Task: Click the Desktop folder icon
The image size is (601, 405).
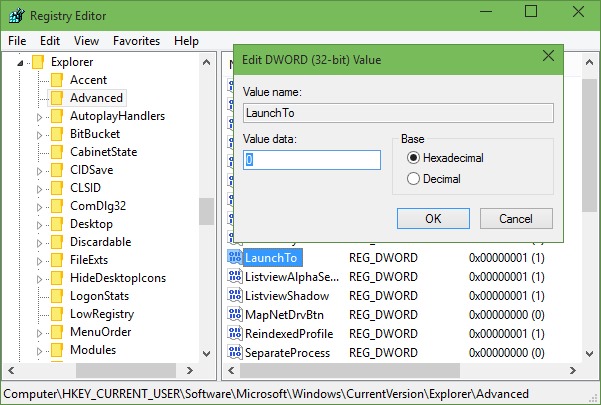Action: pos(57,224)
